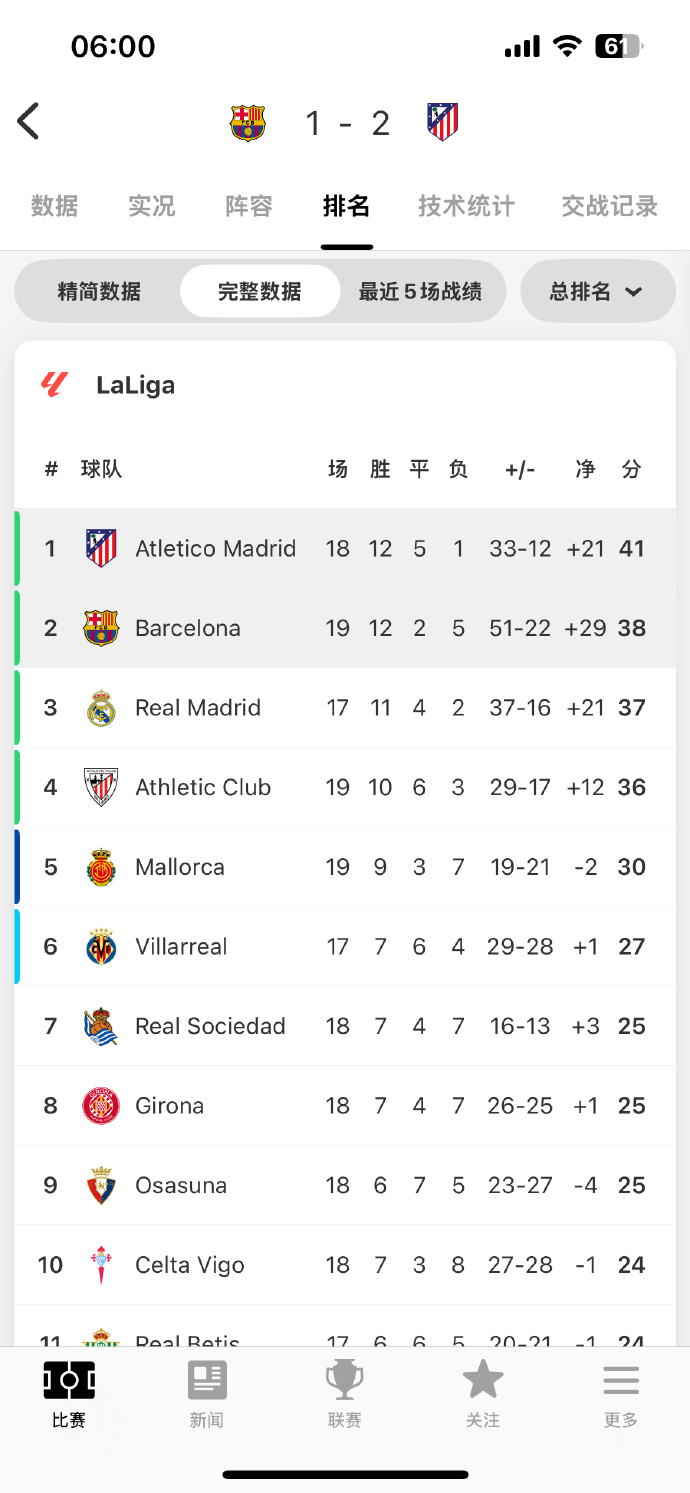The width and height of the screenshot is (690, 1493).
Task: Open the 联赛 leagues trophy icon
Action: [345, 1382]
